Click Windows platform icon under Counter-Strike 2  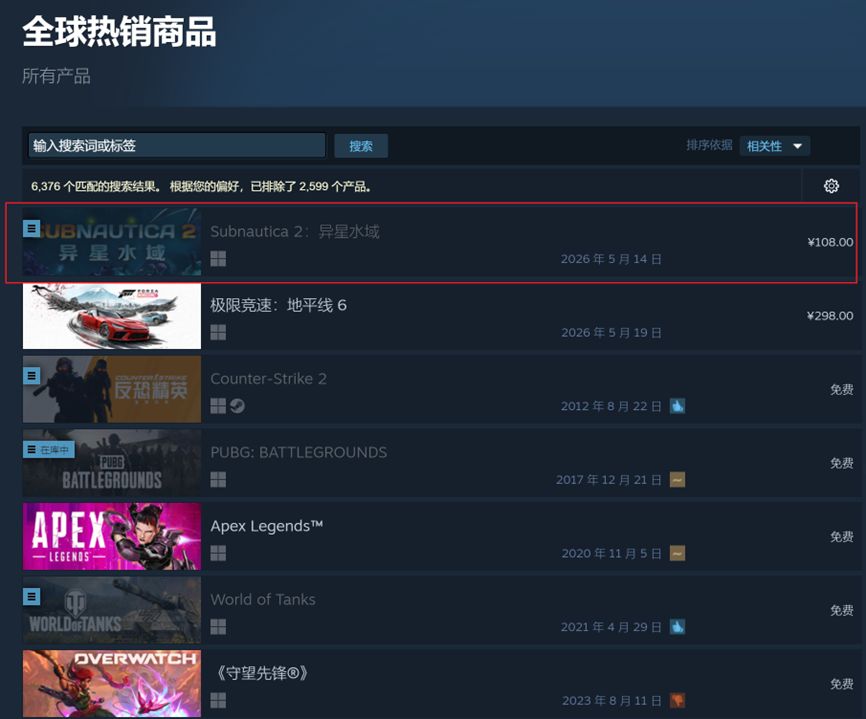(x=218, y=406)
